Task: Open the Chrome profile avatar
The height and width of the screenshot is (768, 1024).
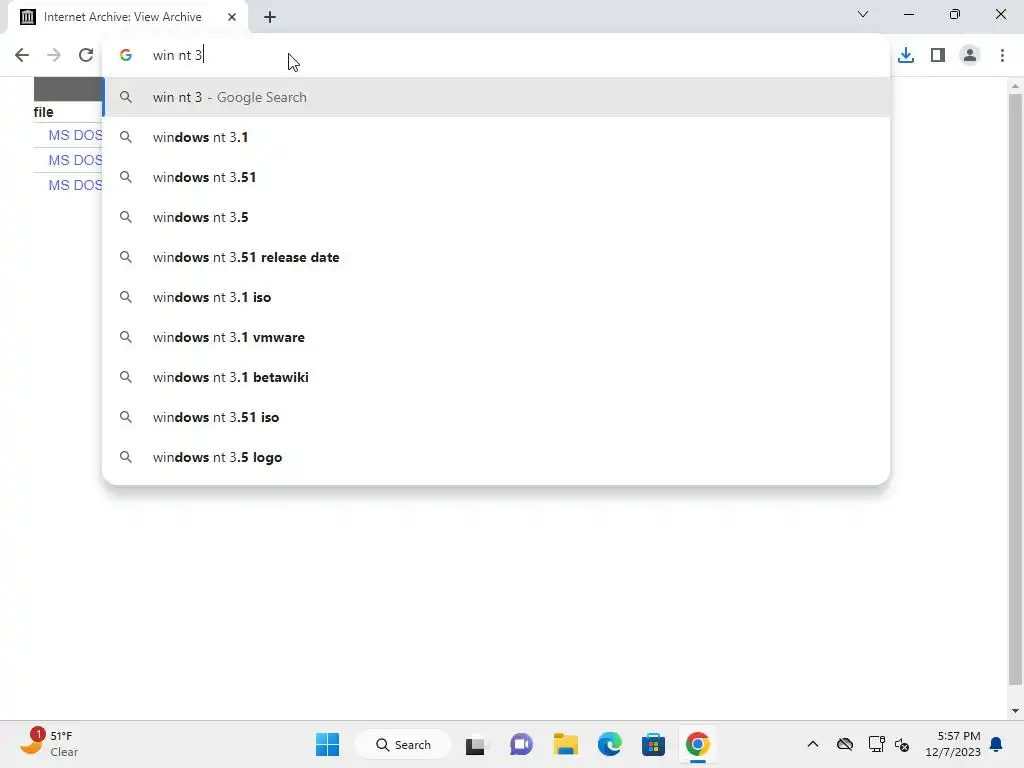Action: [970, 56]
